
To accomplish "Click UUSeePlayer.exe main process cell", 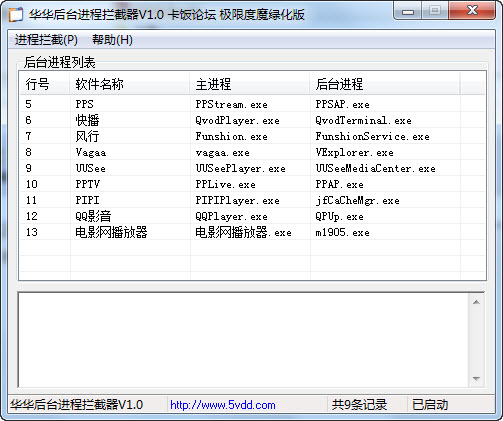I will 240,168.
